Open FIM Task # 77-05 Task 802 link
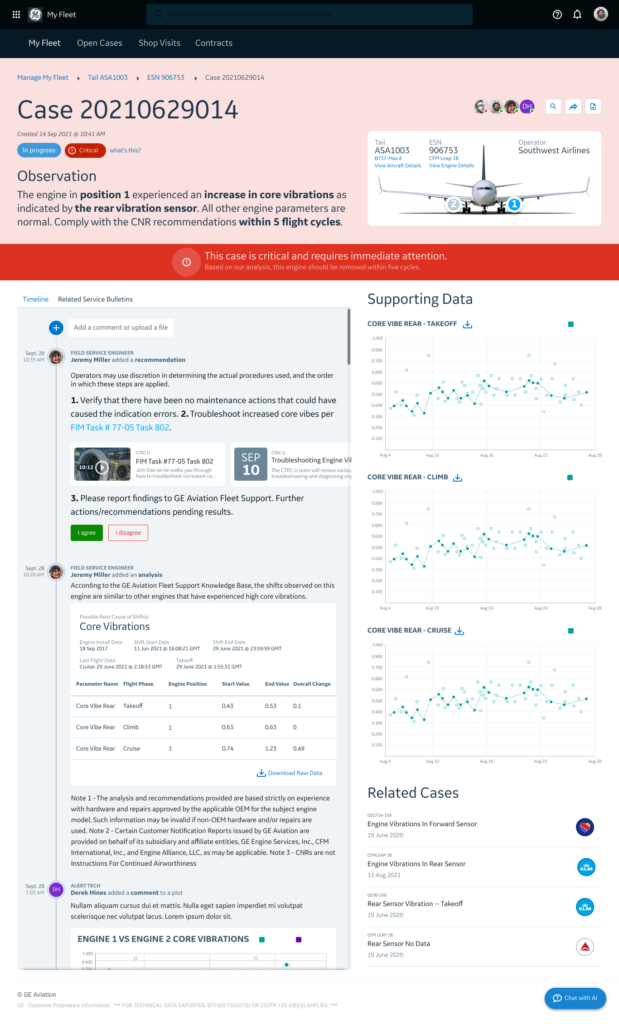The height and width of the screenshot is (1024, 619). 121,427
